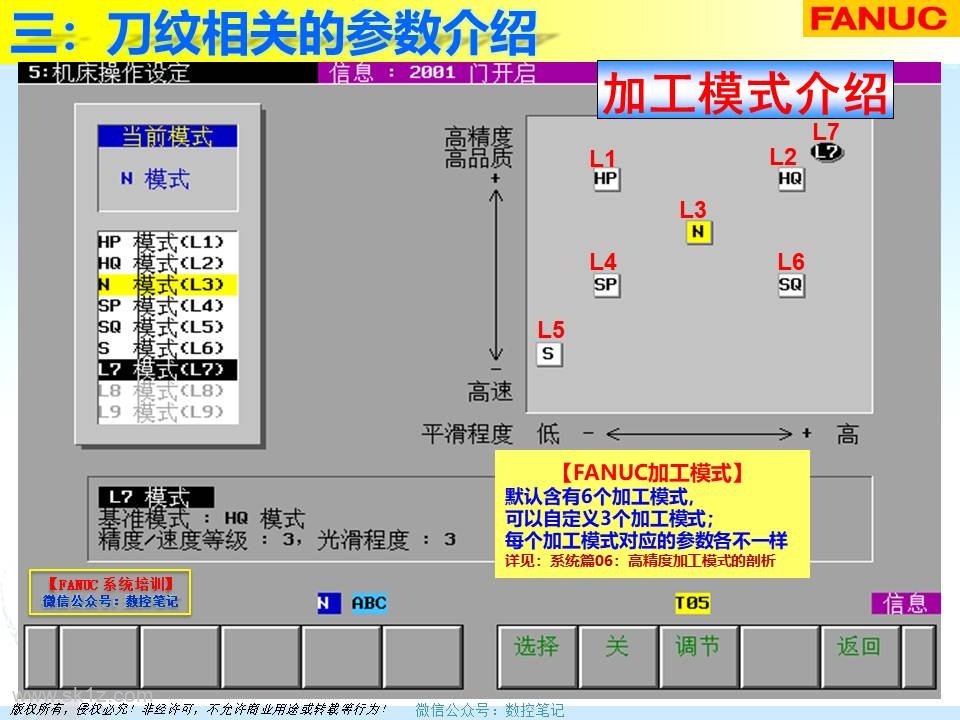Choose SP 模式(L4) in the mode list
Image resolution: width=960 pixels, height=720 pixels.
click(x=167, y=306)
